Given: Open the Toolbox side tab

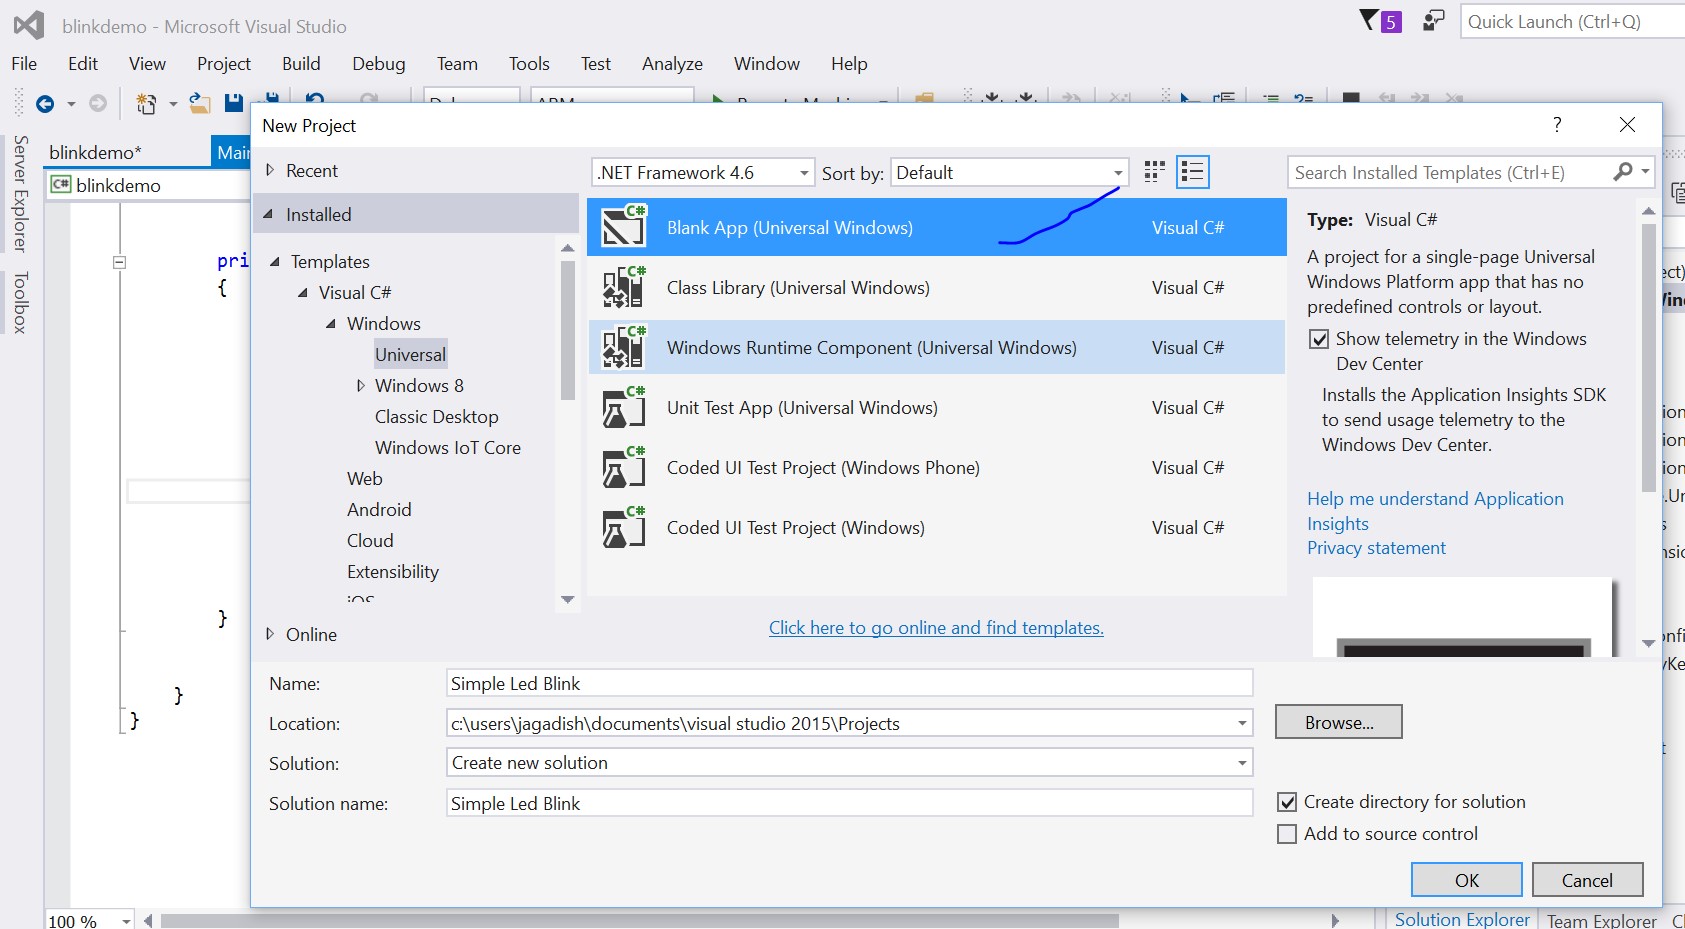Looking at the screenshot, I should tap(20, 302).
